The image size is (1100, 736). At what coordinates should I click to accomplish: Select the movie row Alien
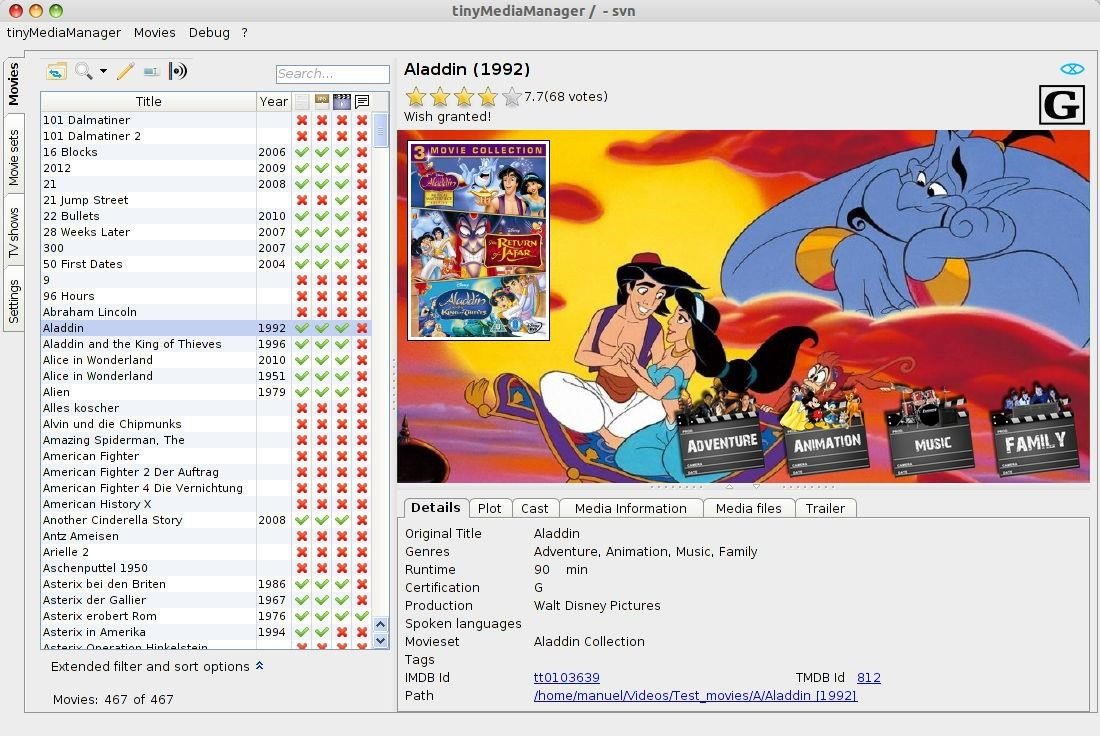click(206, 392)
